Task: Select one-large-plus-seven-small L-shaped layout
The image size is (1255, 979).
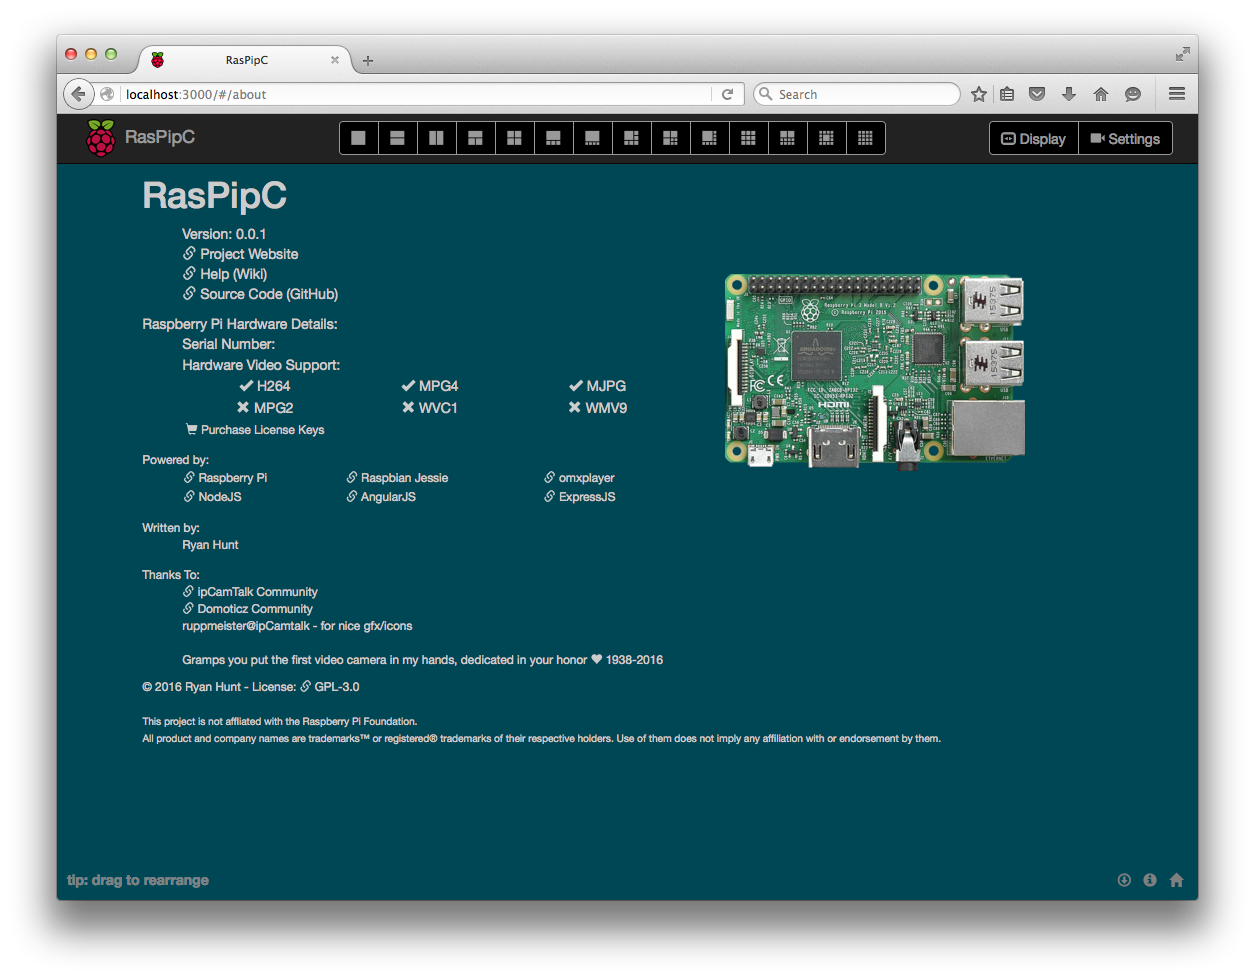Action: [x=710, y=138]
